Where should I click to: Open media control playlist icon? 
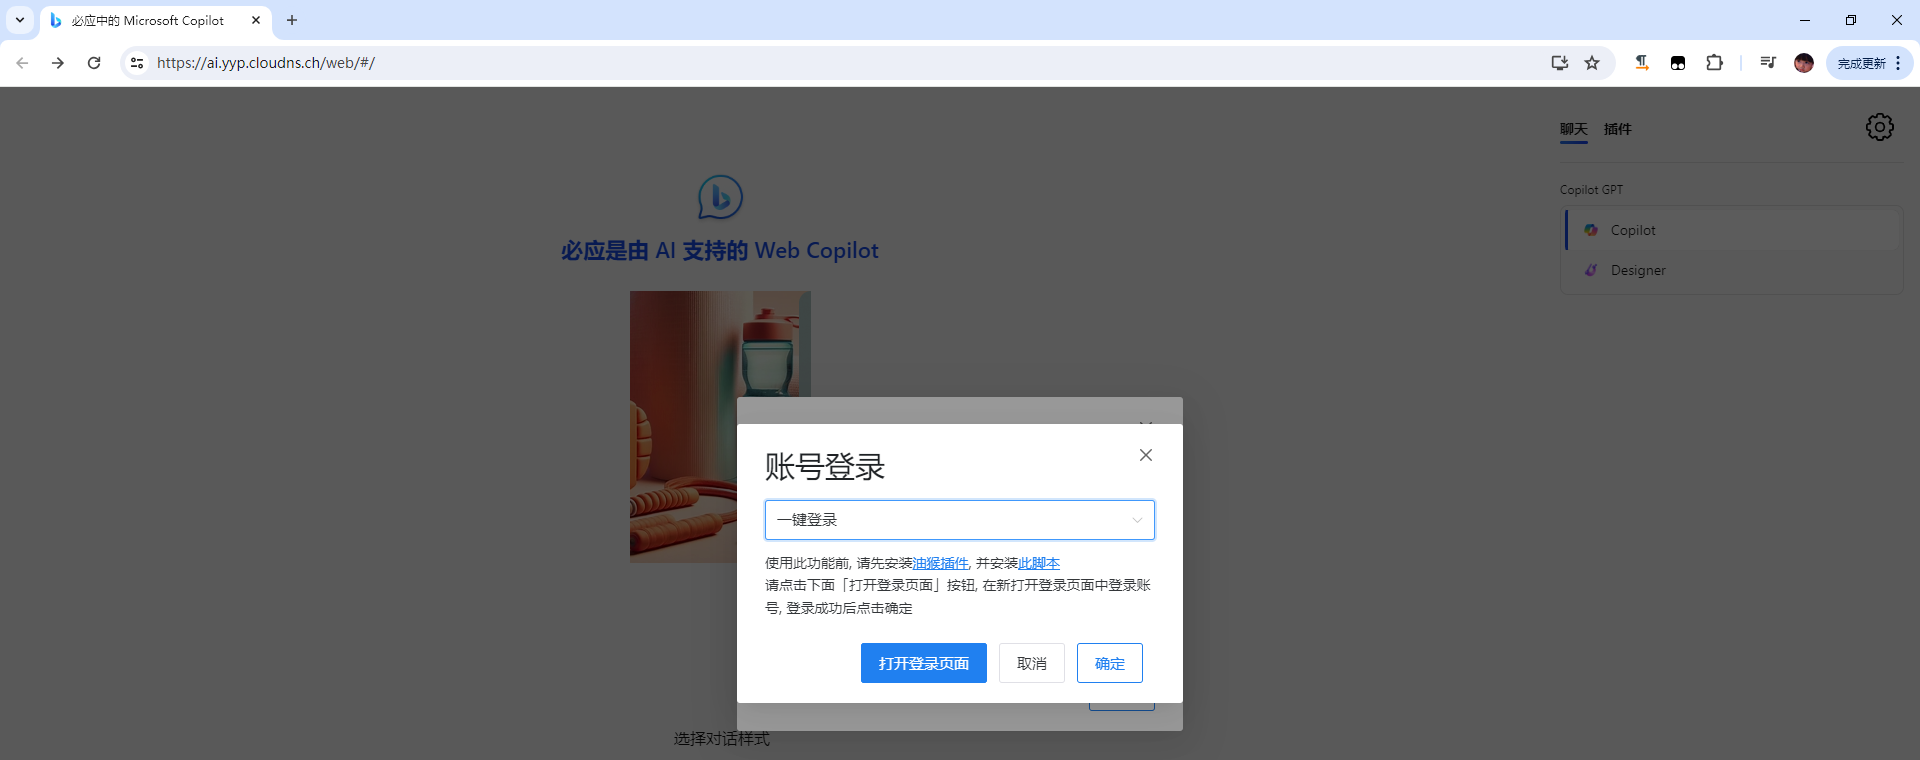[x=1767, y=63]
